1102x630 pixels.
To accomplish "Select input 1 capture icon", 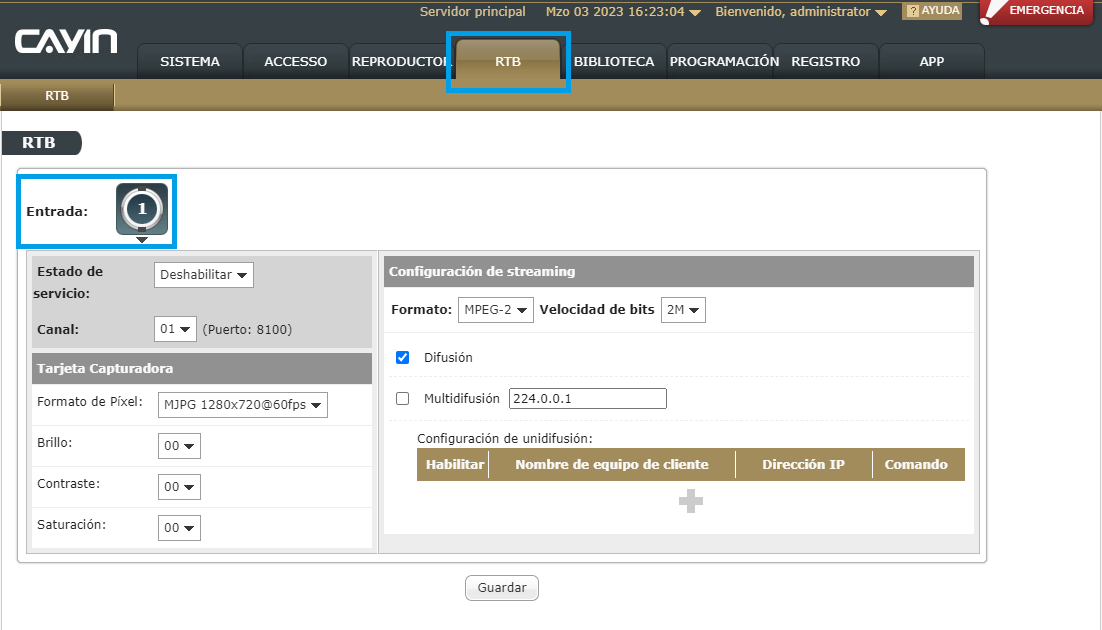I will click(142, 209).
